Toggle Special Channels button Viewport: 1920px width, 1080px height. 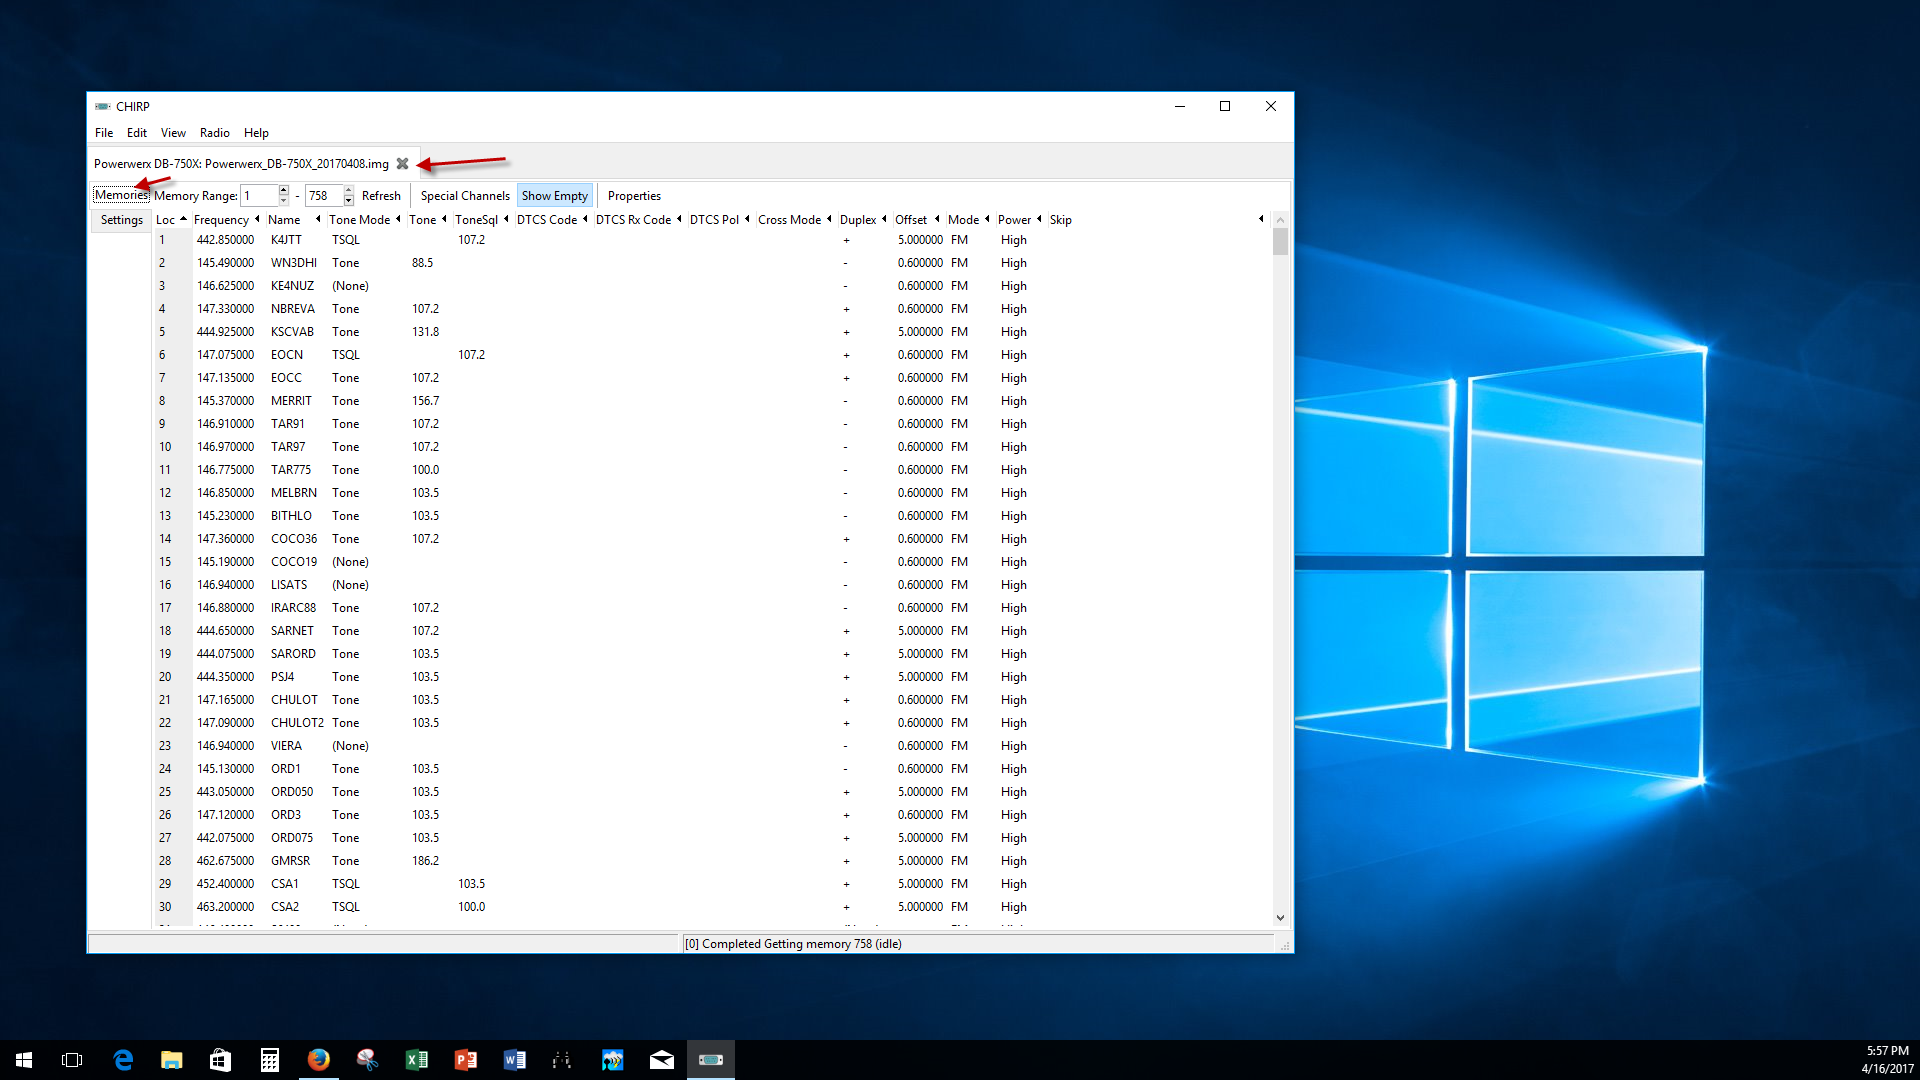tap(465, 196)
